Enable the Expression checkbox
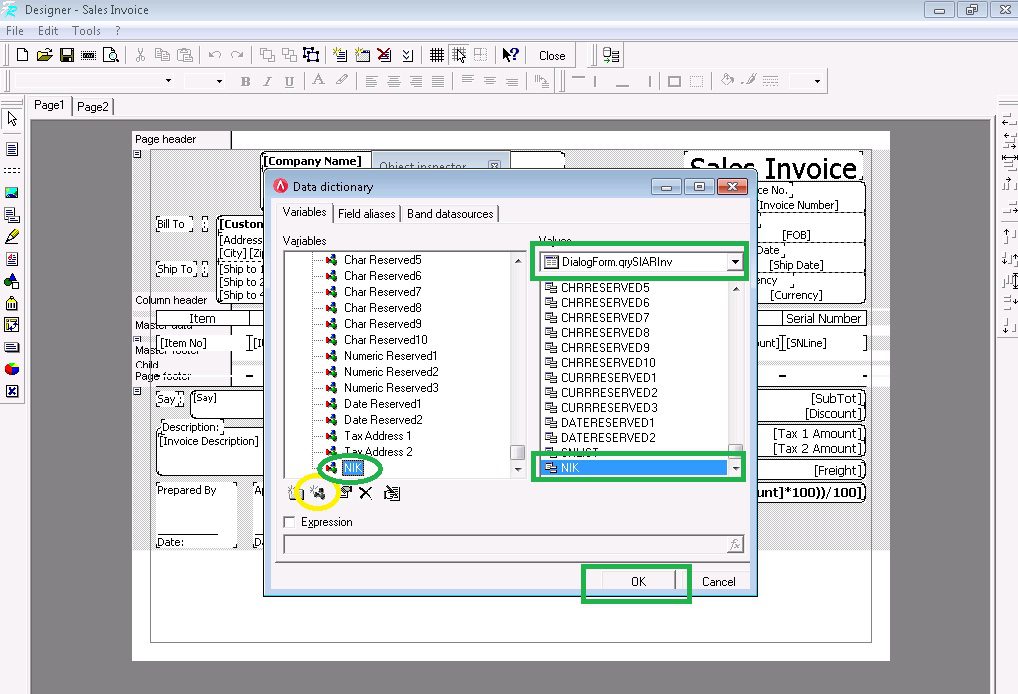Image resolution: width=1018 pixels, height=694 pixels. pos(290,521)
